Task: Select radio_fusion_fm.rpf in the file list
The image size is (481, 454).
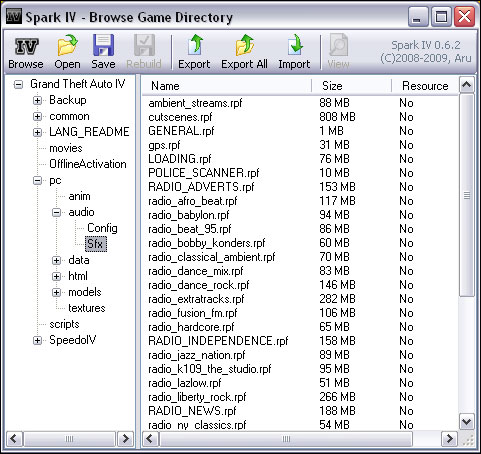Action: [193, 313]
